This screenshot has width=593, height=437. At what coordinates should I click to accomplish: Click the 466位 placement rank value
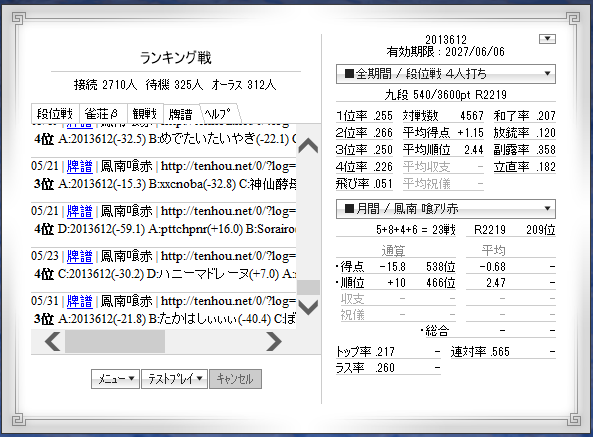pos(441,283)
